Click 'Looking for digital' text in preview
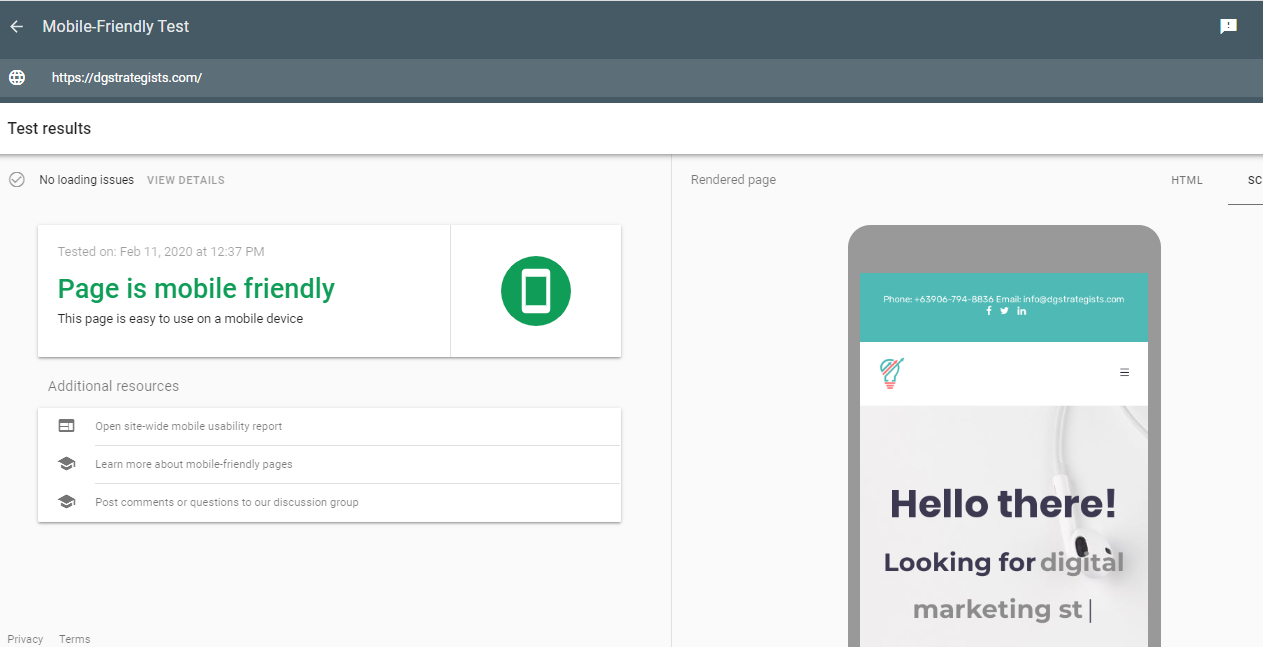The width and height of the screenshot is (1263, 647). (x=1003, y=562)
